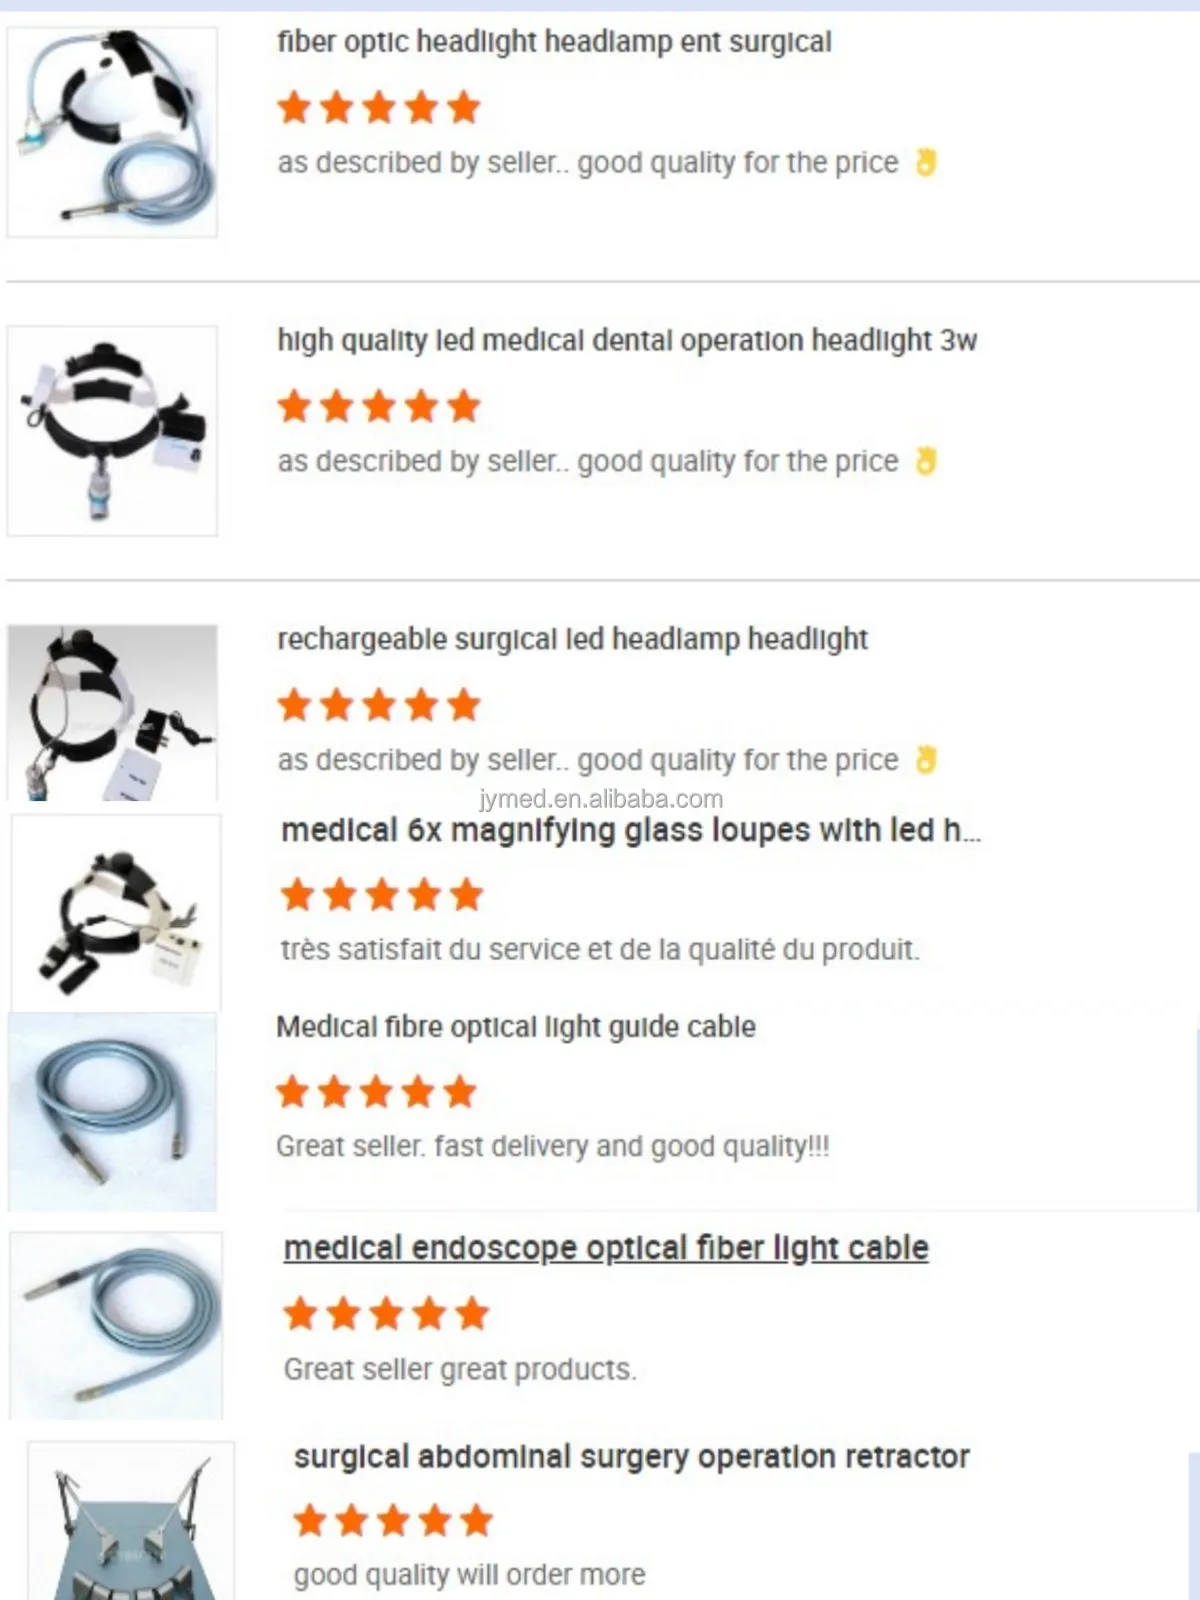The image size is (1200, 1600).
Task: Click underlined 'medical endoscope optical fiber light cable' link
Action: pos(606,1248)
